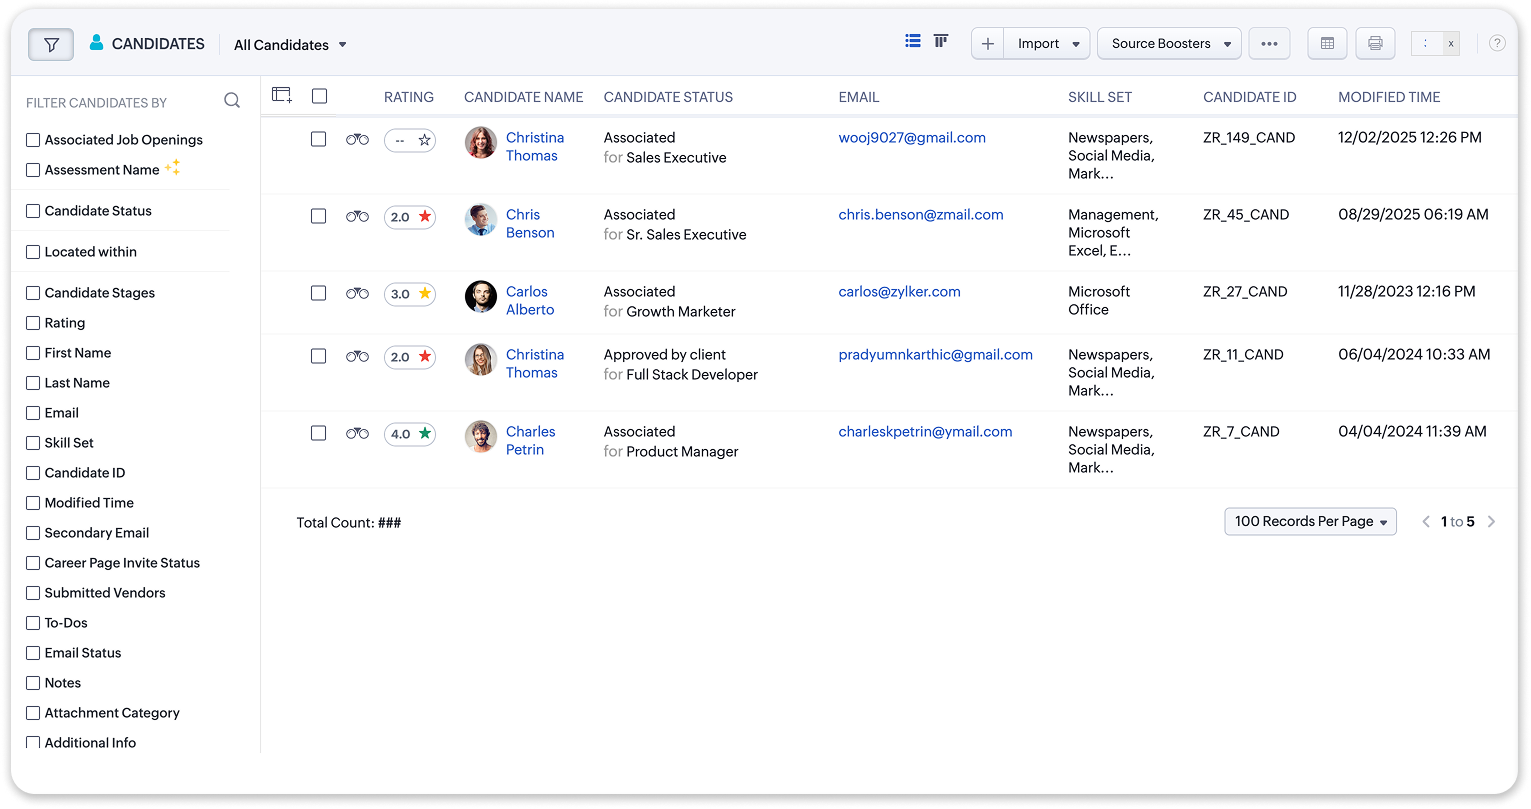
Task: Click the email wooj9027@gmail.com
Action: 912,138
